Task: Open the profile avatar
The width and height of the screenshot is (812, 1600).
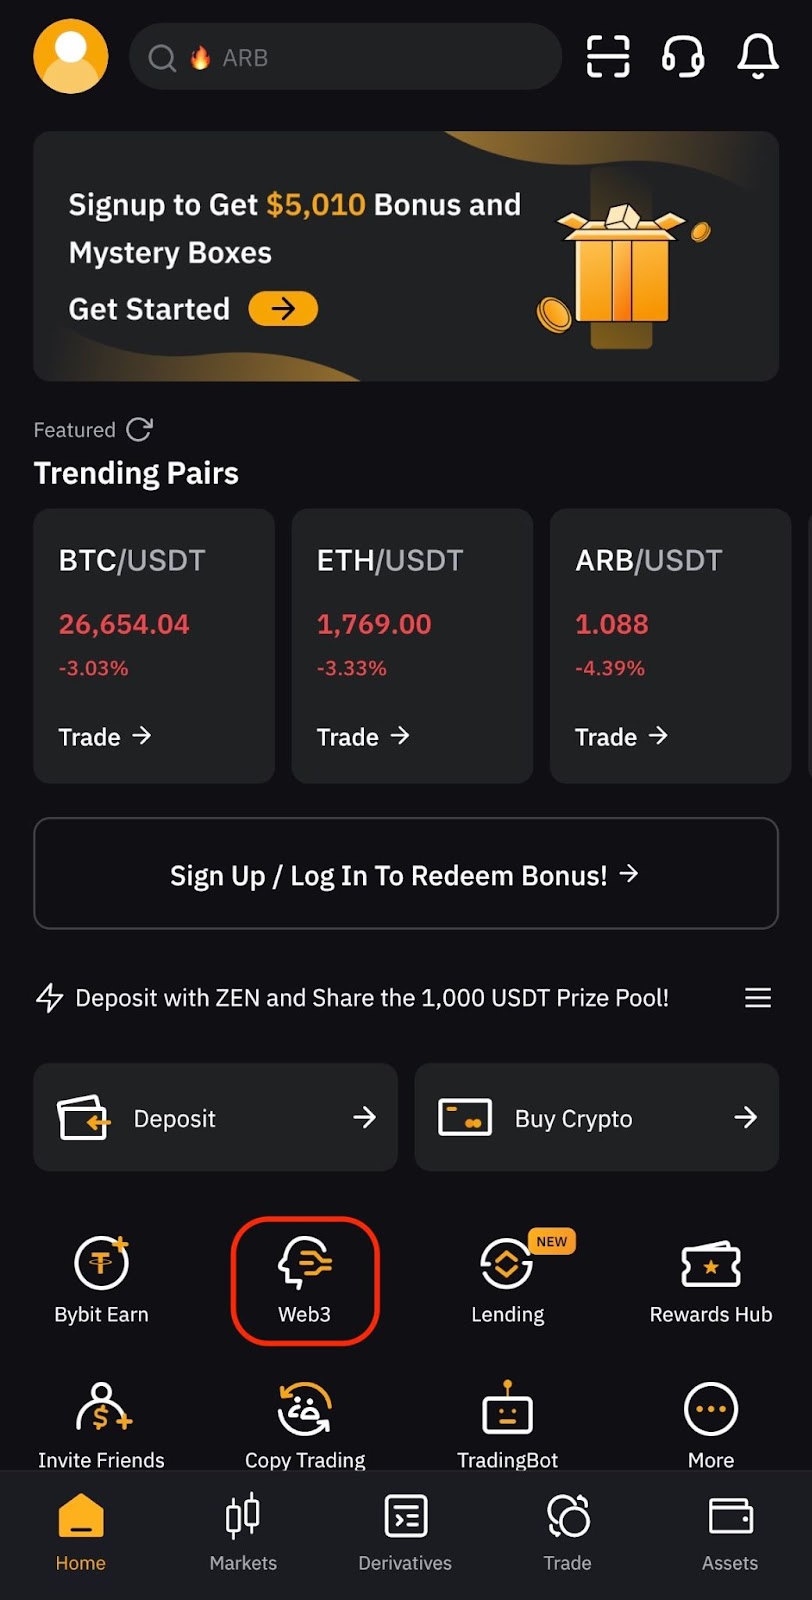Action: 71,57
